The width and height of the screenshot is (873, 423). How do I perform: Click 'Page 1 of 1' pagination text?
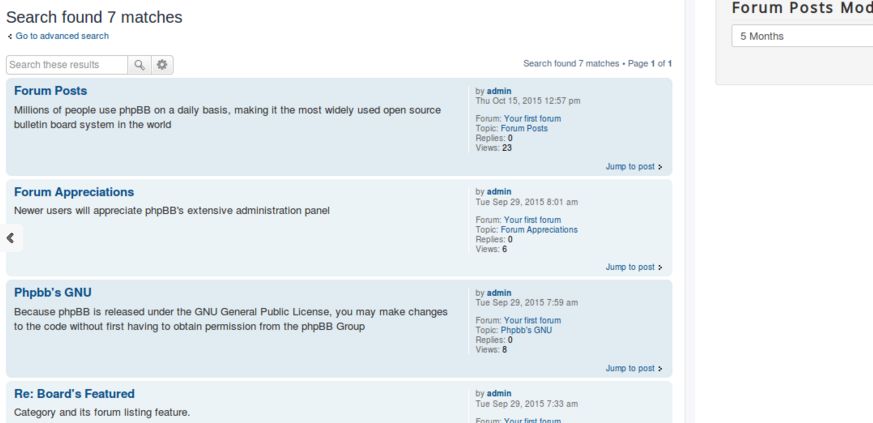pos(650,63)
